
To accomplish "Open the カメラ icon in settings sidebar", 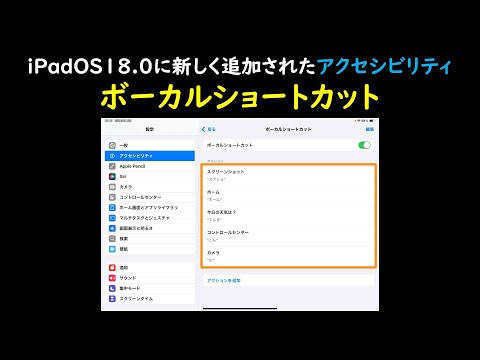I will tap(112, 187).
